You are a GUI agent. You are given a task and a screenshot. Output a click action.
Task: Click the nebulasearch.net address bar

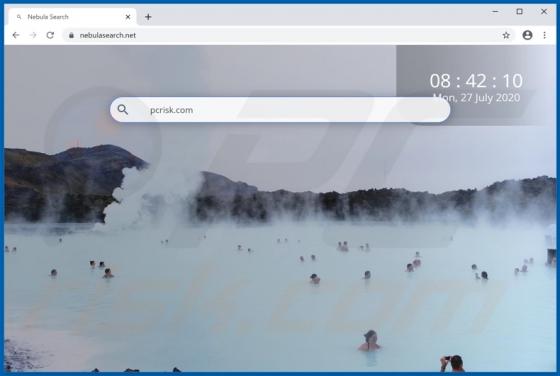point(289,35)
